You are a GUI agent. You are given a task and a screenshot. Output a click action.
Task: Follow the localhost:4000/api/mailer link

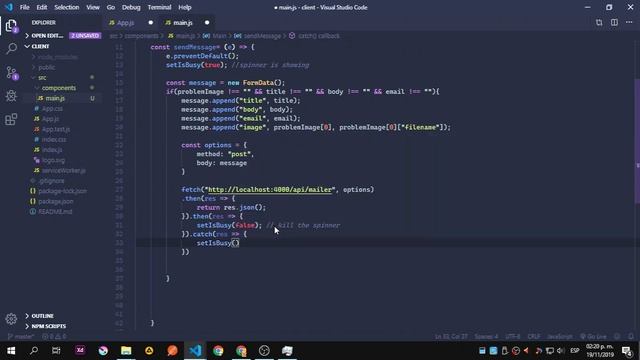click(x=270, y=189)
